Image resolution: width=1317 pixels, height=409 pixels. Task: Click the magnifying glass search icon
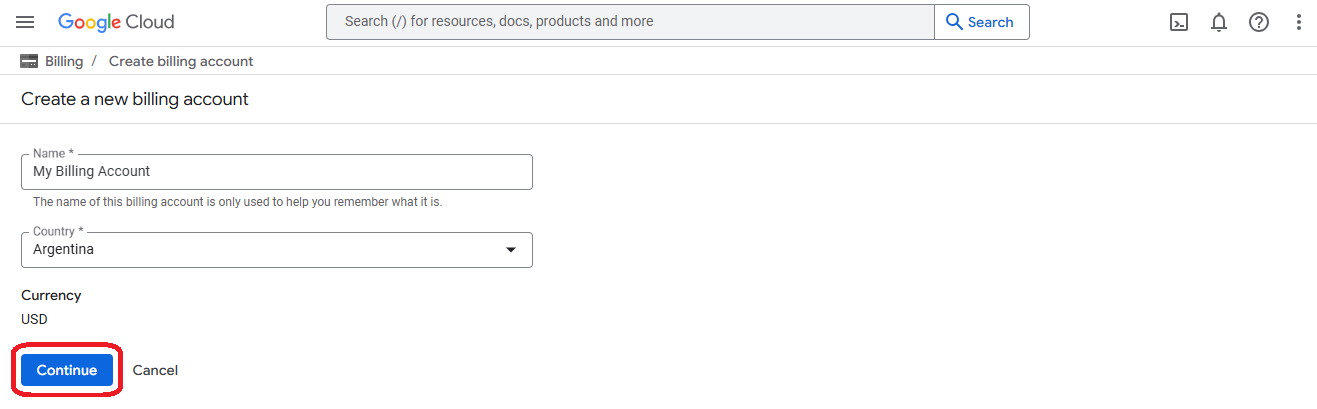coord(955,22)
